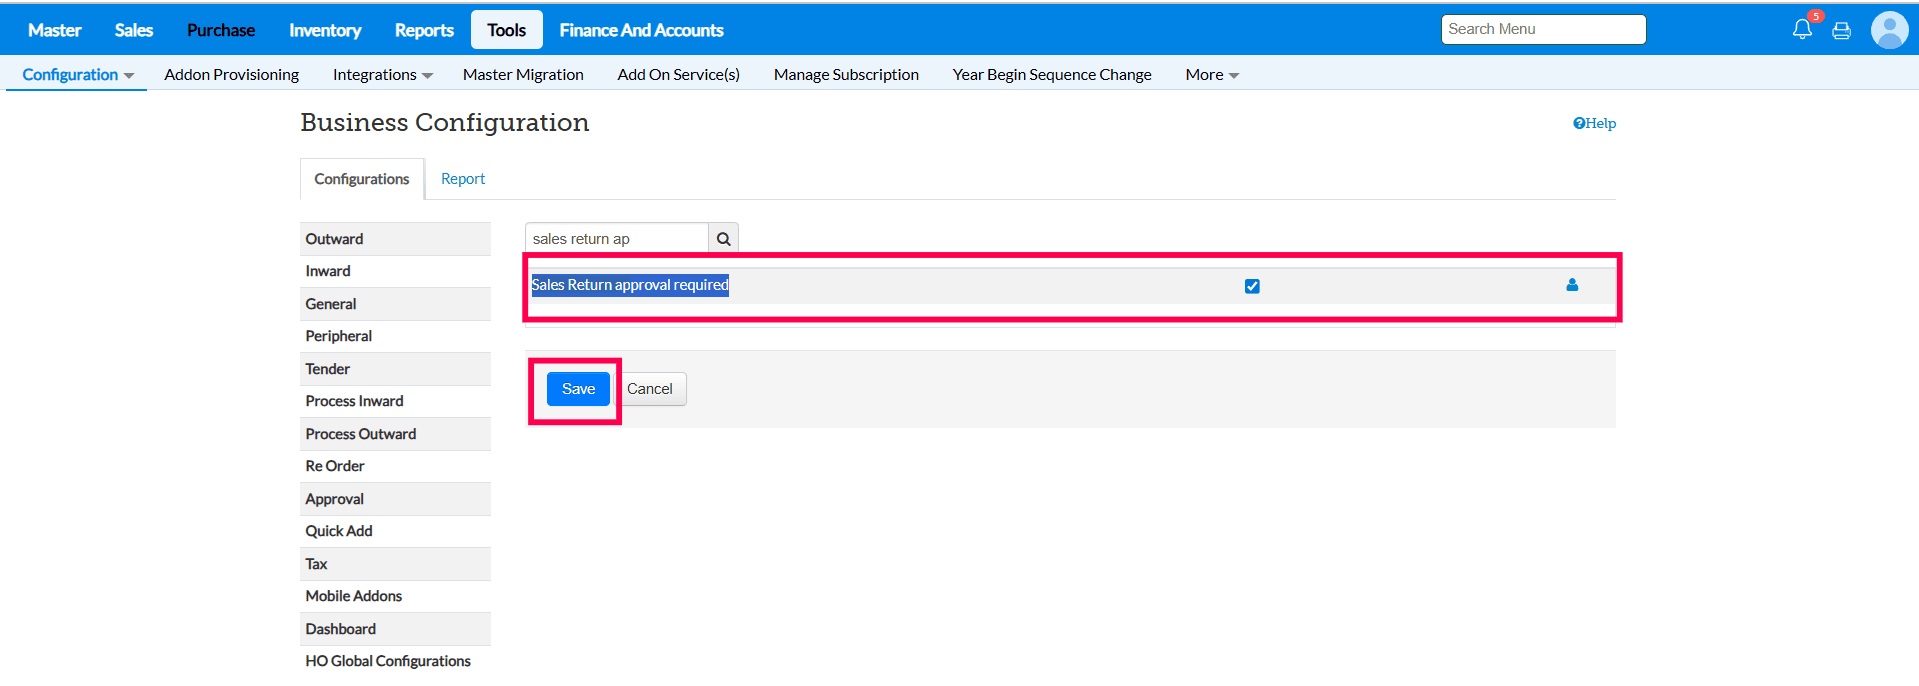Click the user icon beside Sales Return row
Viewport: 1919px width, 686px height.
(x=1572, y=285)
